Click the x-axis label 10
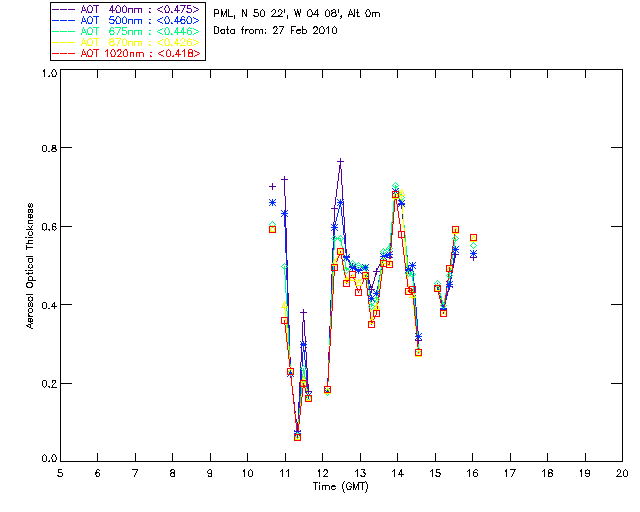 (x=247, y=474)
